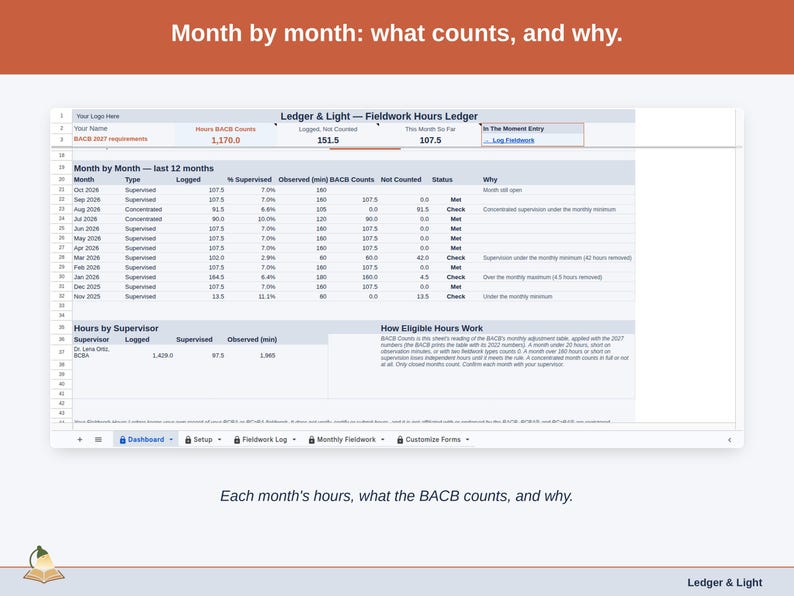This screenshot has width=794, height=596.
Task: Switch to the Customize Forms sheet tab
Action: tap(433, 440)
